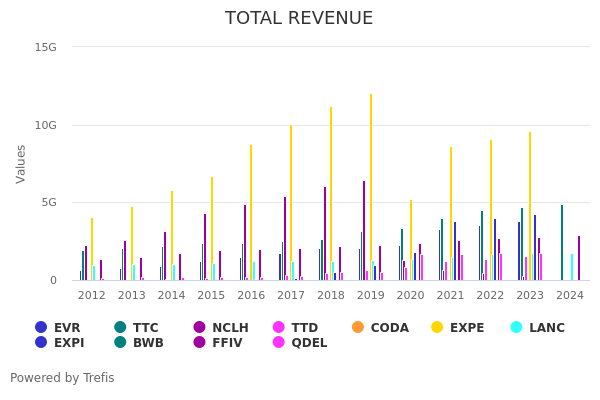Click the light cyan bar in 2024

tap(572, 267)
